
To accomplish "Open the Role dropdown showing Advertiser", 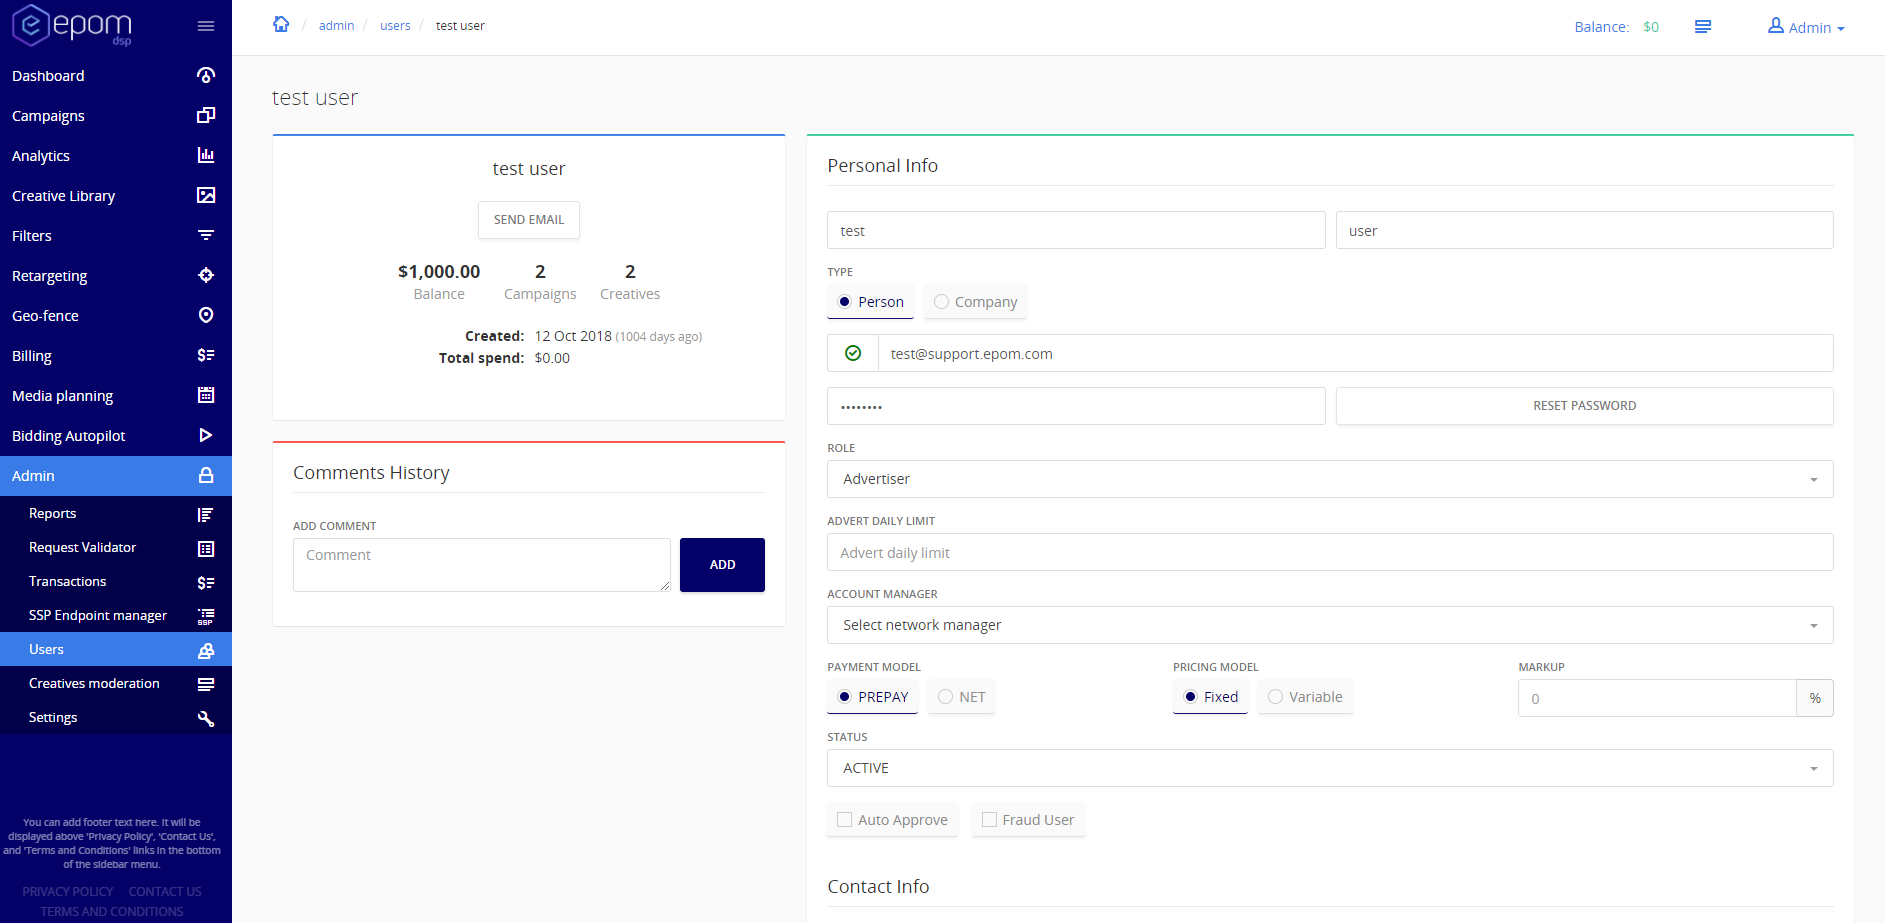I will (1330, 479).
